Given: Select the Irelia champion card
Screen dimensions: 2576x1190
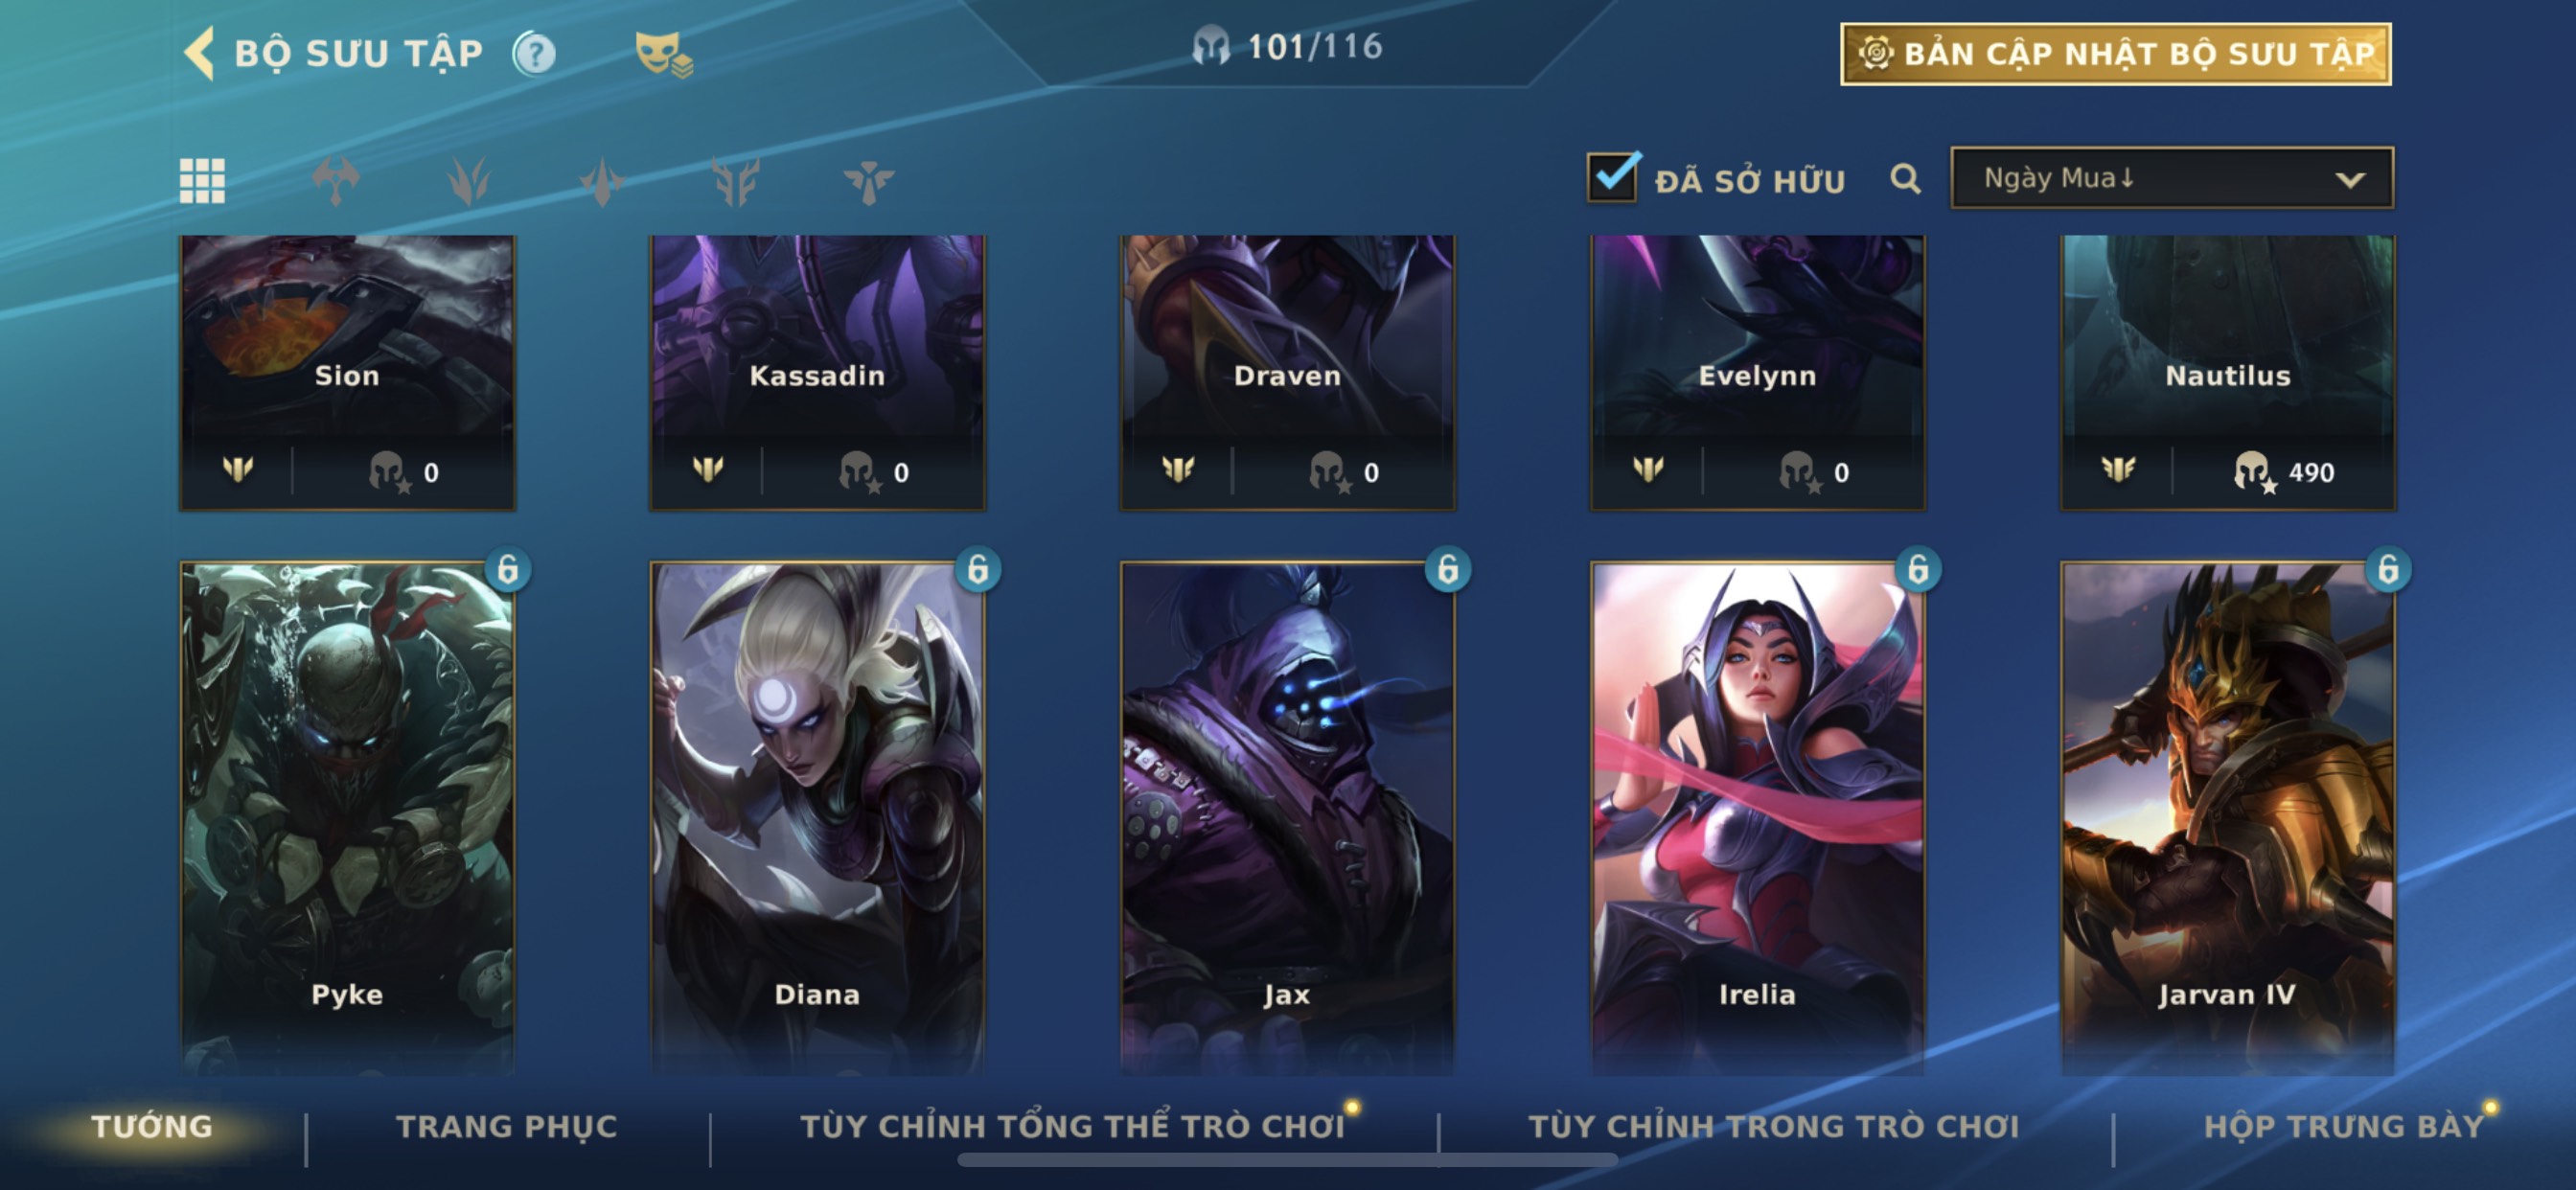Looking at the screenshot, I should (x=1757, y=816).
